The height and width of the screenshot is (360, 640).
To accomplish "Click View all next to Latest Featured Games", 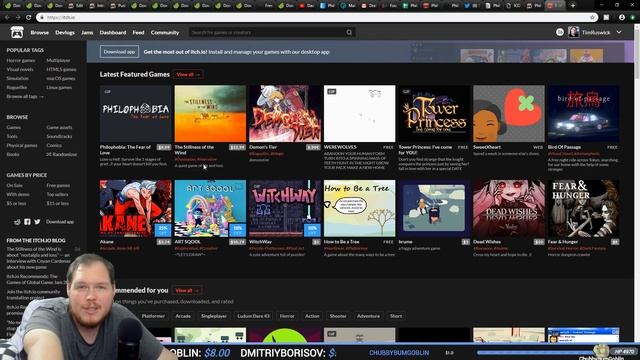I will coord(188,75).
